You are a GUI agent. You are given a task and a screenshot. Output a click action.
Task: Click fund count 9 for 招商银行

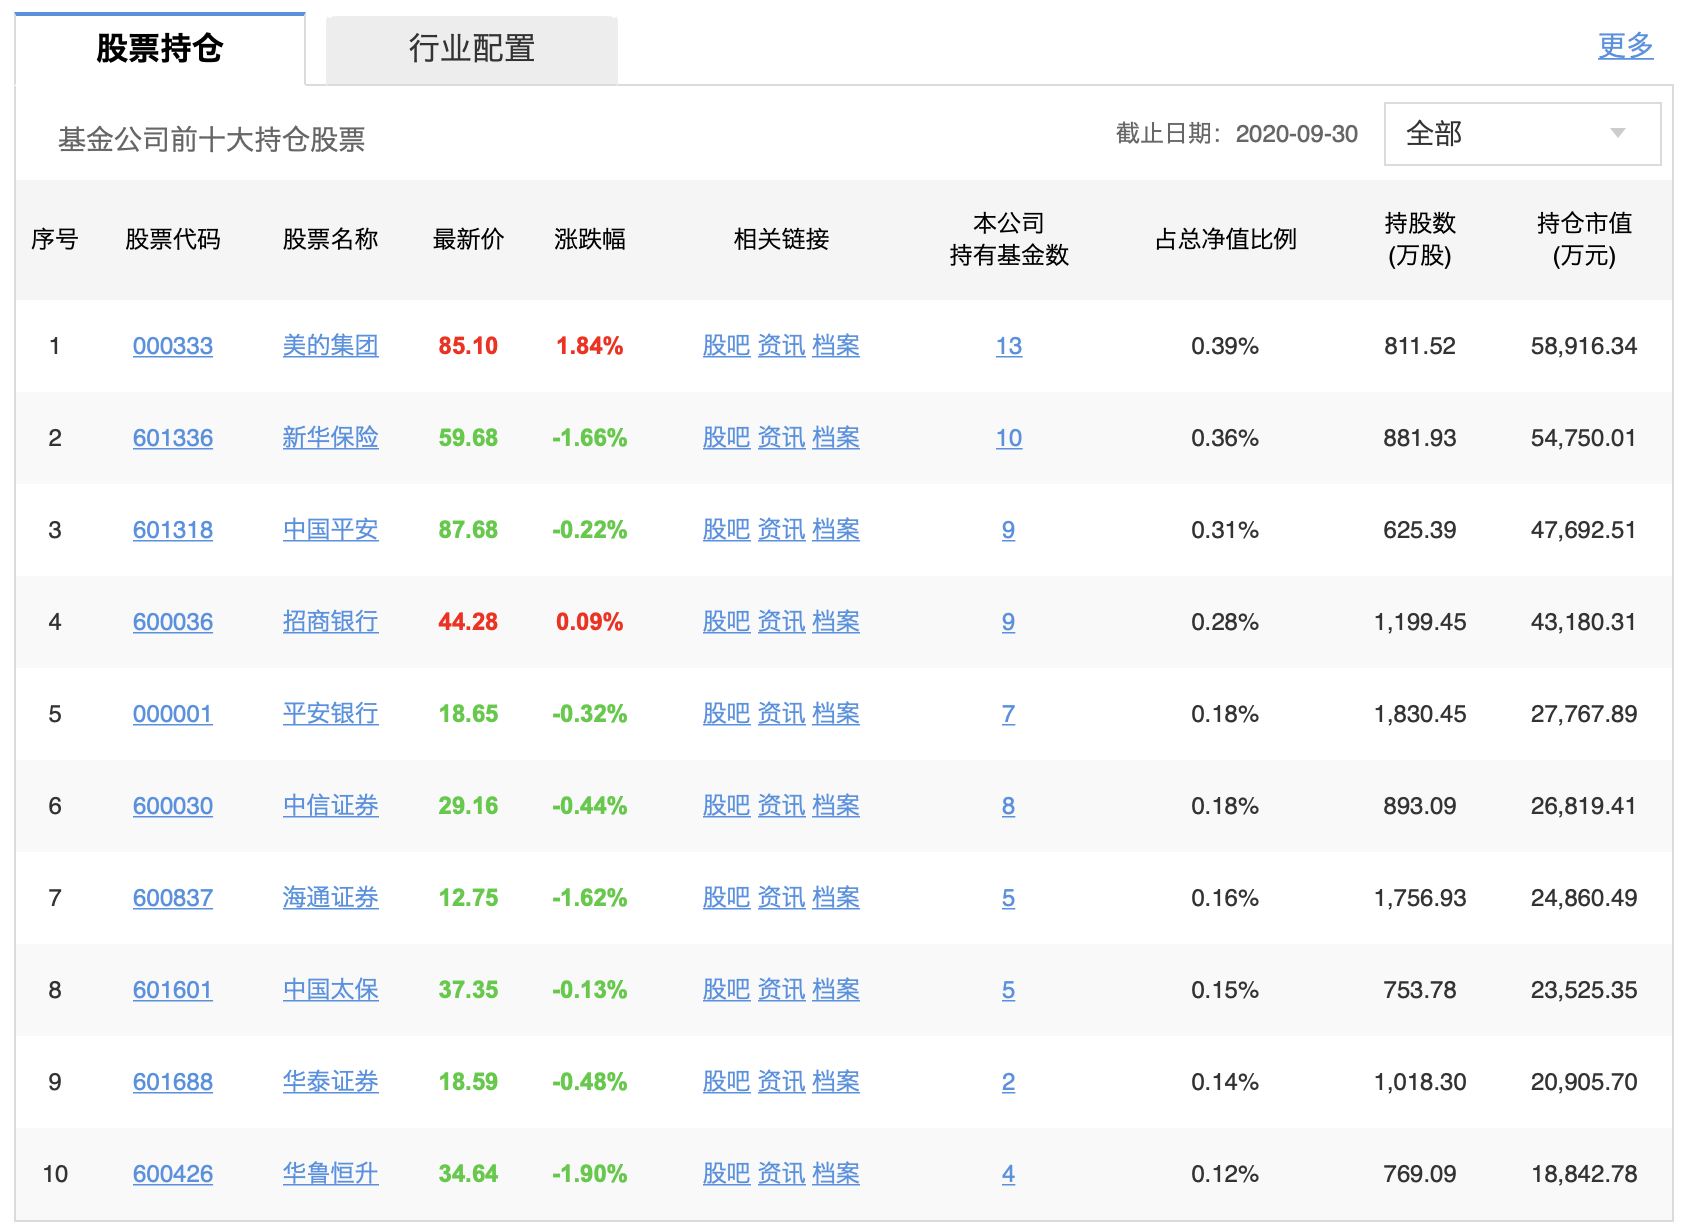[x=1009, y=622]
